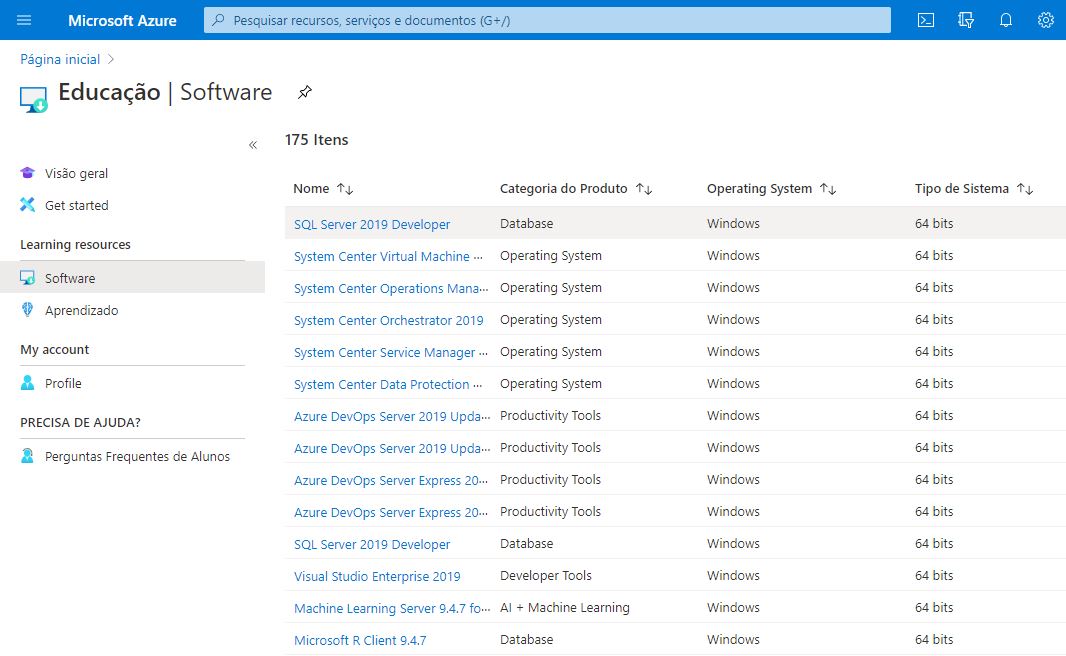Sort by Nome column arrows
Image resolution: width=1066 pixels, height=656 pixels.
[345, 189]
